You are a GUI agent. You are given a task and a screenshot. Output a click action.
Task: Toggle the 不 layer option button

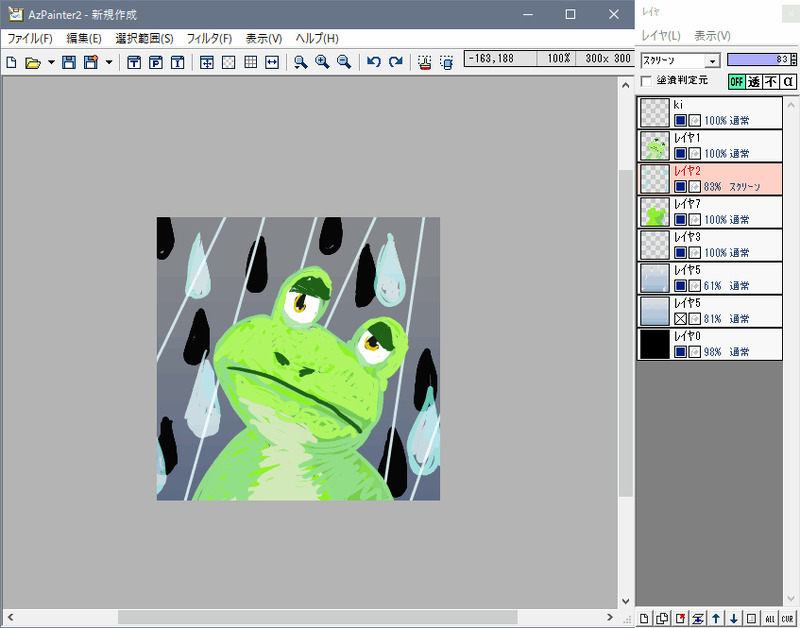click(770, 82)
